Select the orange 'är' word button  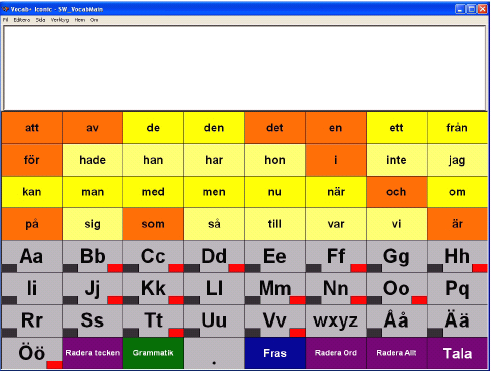click(457, 224)
